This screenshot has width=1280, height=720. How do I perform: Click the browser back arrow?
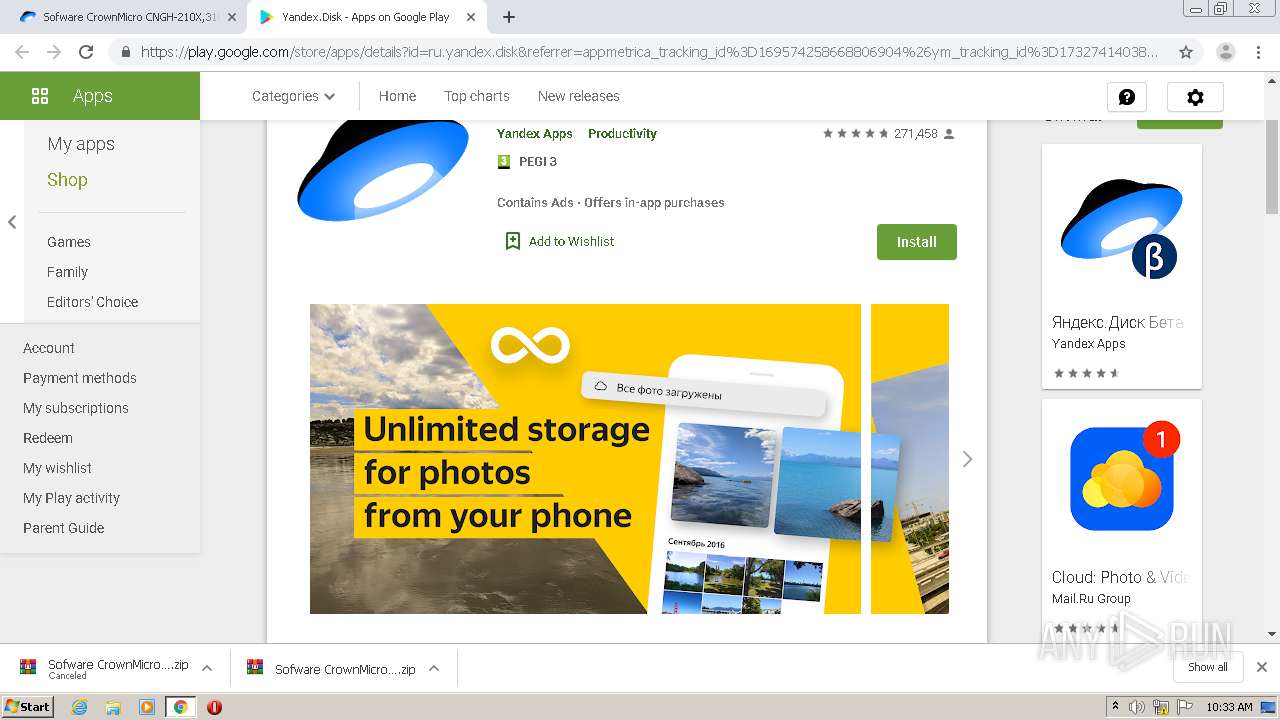coord(22,52)
